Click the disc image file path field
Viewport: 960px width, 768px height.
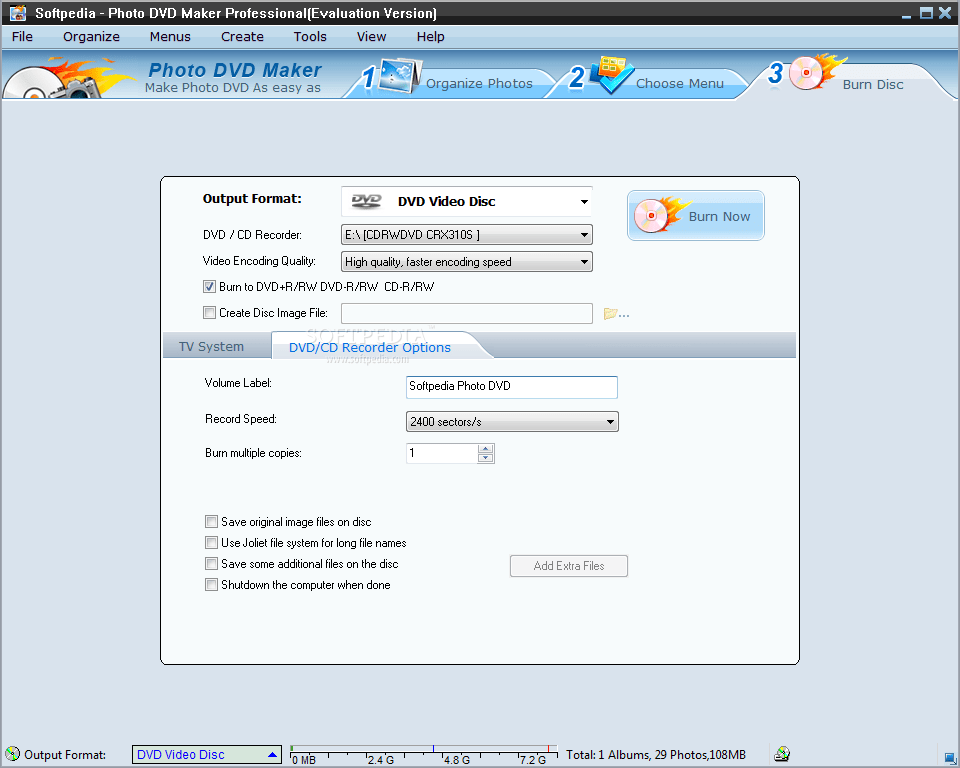click(467, 314)
